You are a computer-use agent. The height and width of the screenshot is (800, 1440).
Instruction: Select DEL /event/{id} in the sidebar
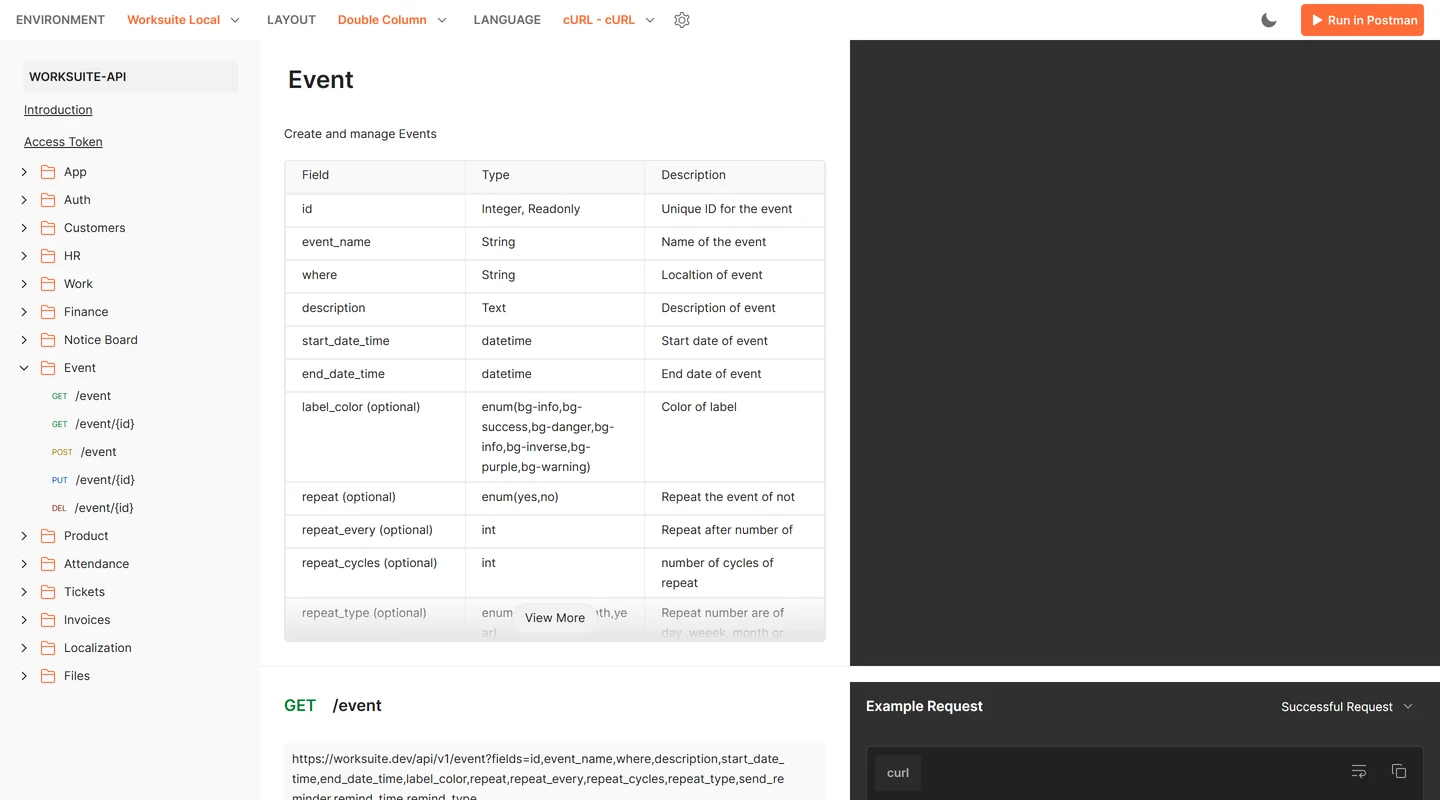92,508
